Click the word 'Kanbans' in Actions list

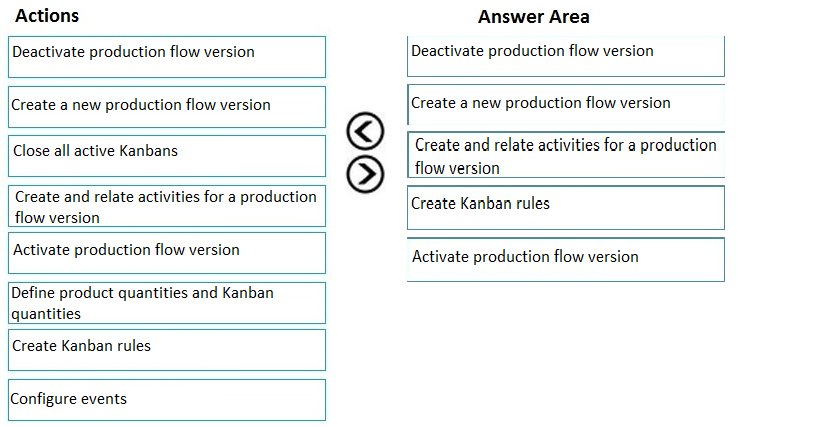click(148, 151)
